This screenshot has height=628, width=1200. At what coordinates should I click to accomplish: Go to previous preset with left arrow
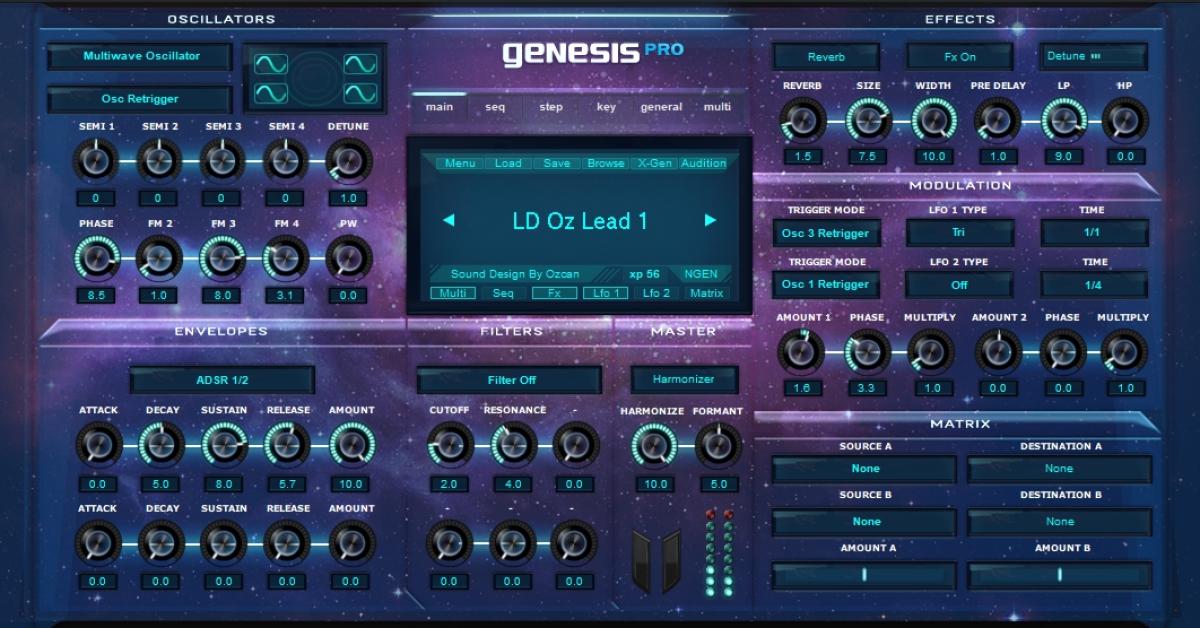[449, 221]
